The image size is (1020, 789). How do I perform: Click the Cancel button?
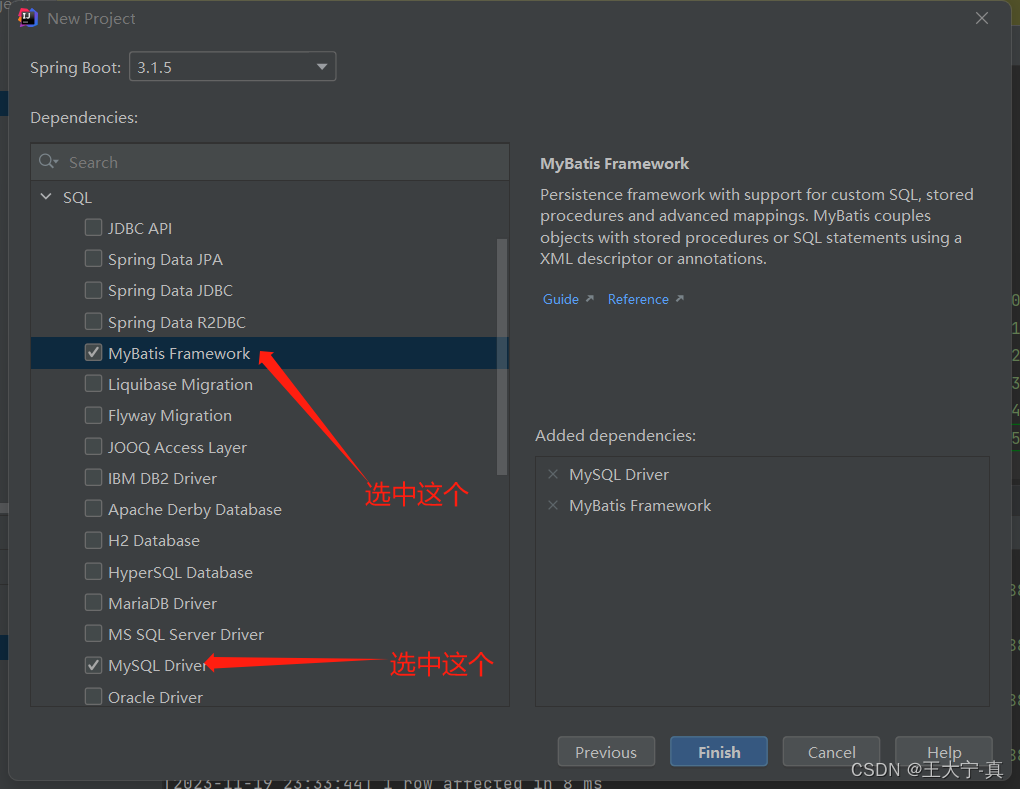click(831, 752)
